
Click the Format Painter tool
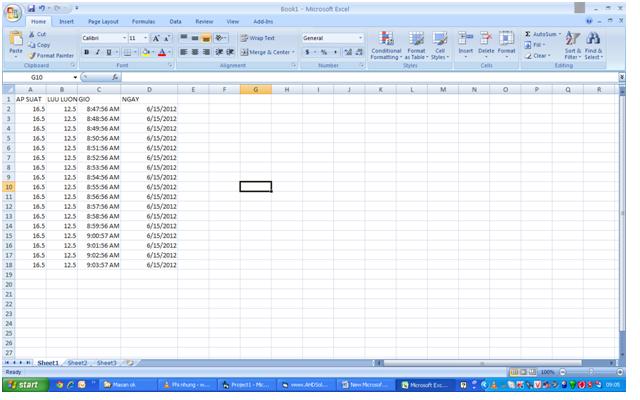tap(50, 56)
